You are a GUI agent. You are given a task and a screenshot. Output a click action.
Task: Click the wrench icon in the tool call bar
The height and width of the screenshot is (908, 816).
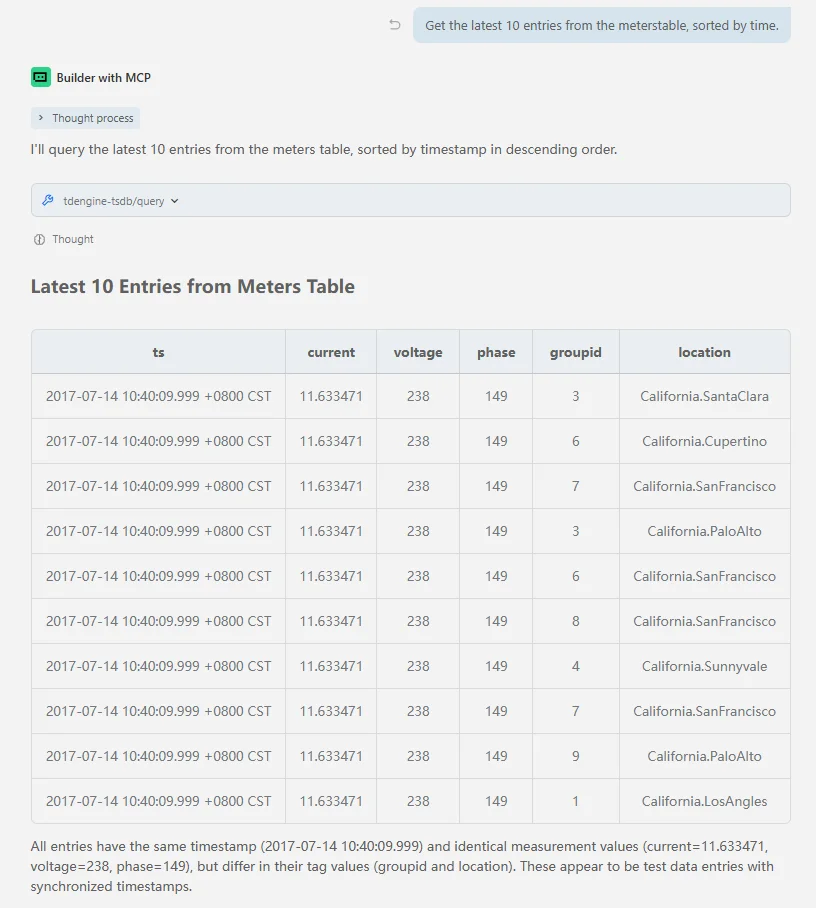coord(48,200)
